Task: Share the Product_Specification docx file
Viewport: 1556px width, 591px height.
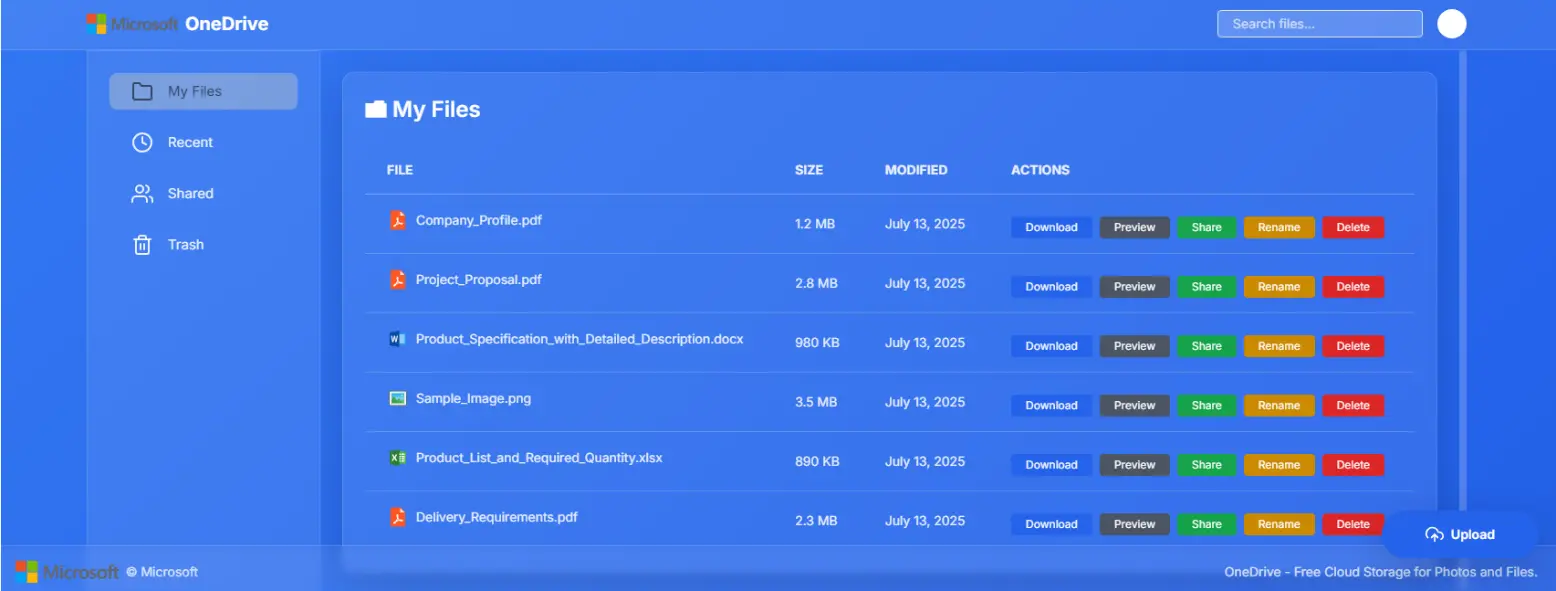Action: coord(1206,346)
